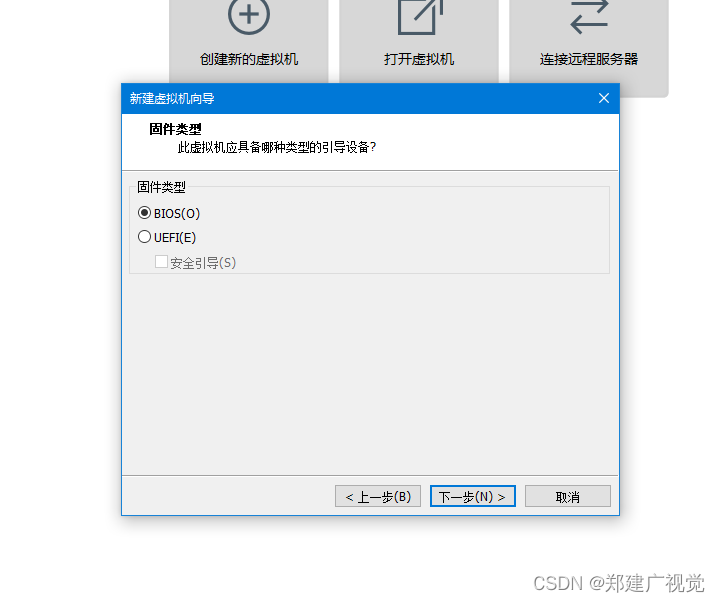Click the boot device question text
720x602 pixels.
click(x=277, y=147)
